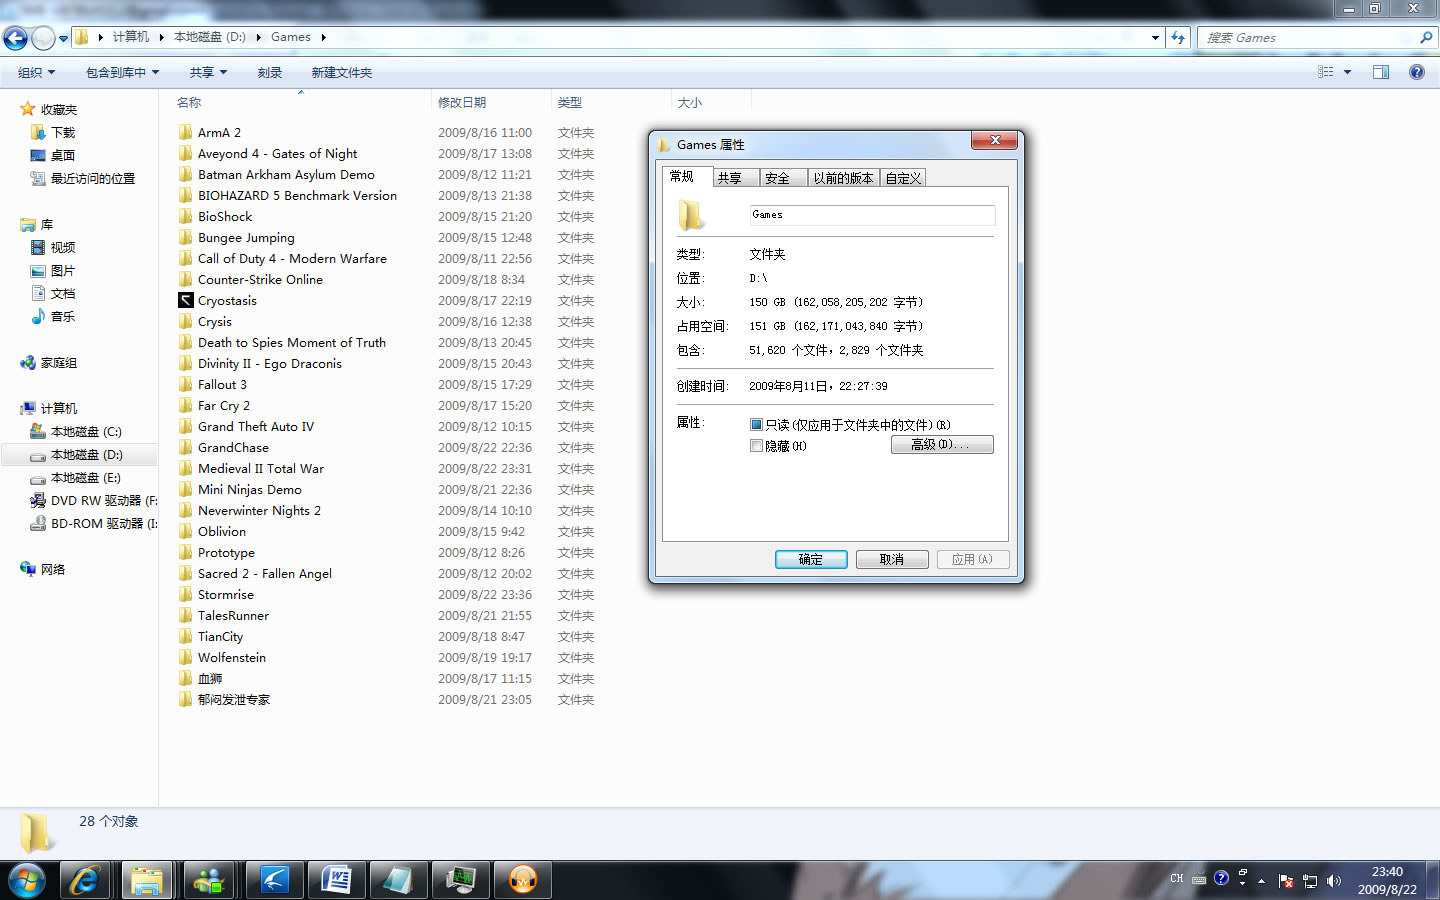
Task: Open the Help question mark icon
Action: [1417, 72]
